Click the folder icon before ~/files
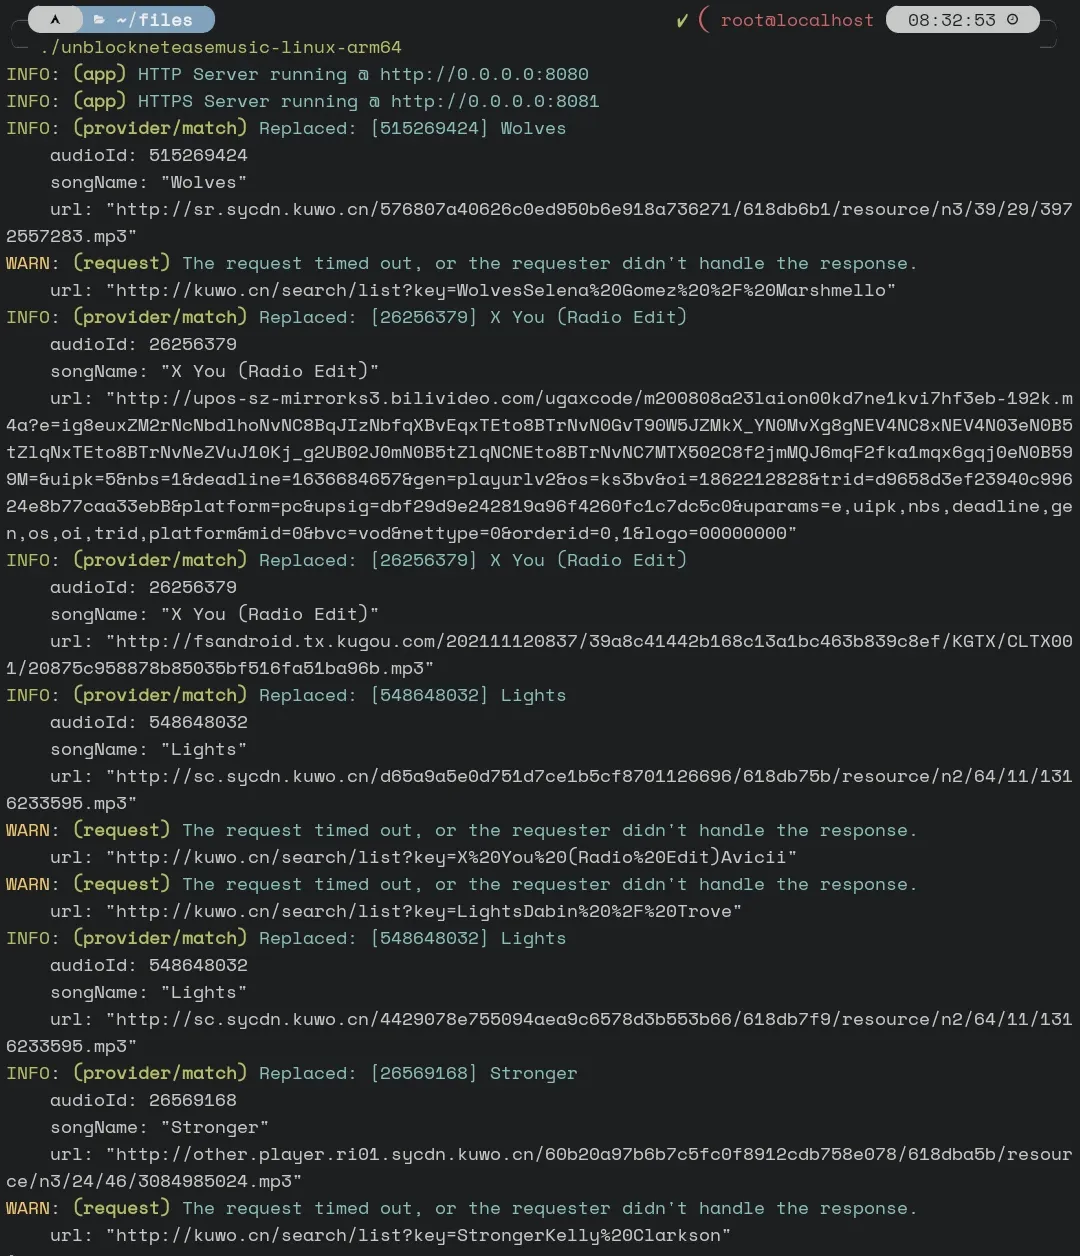The height and width of the screenshot is (1256, 1080). coord(99,19)
